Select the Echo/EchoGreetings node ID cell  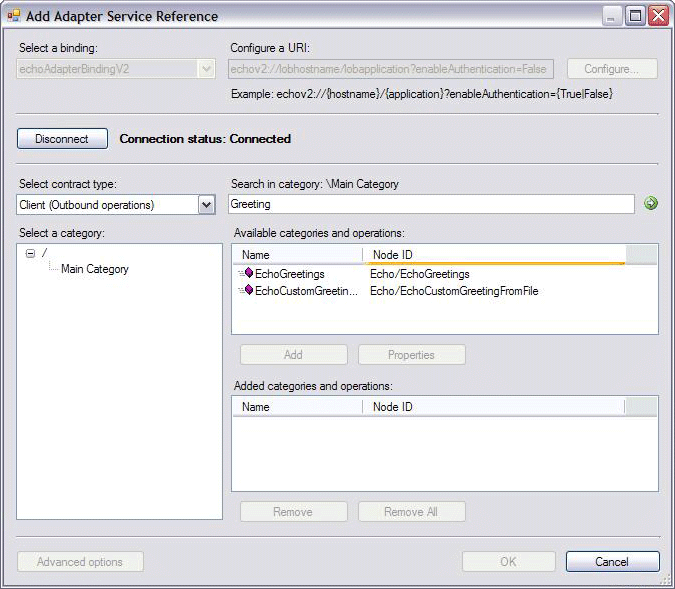tap(420, 274)
